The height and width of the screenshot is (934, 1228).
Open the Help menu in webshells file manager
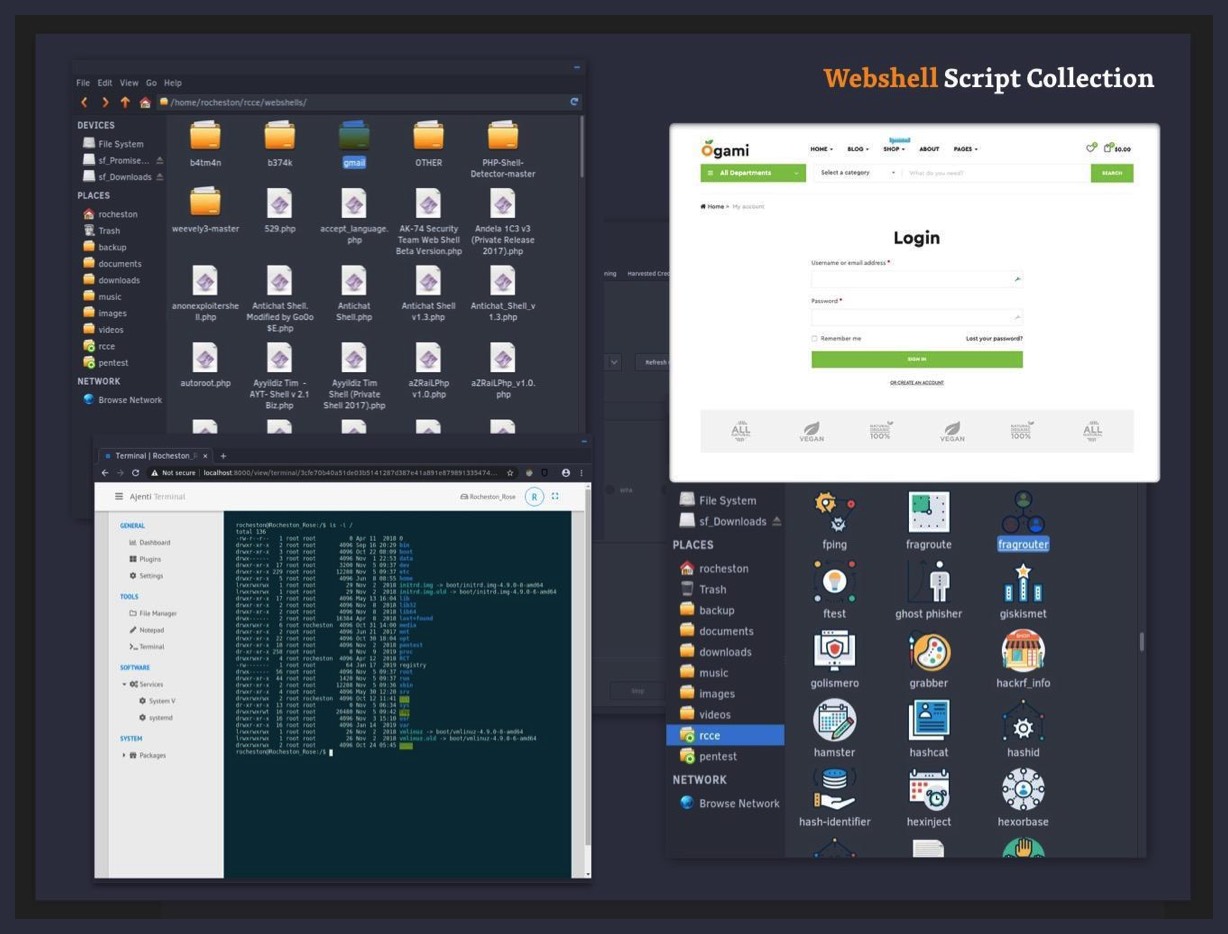tap(173, 83)
